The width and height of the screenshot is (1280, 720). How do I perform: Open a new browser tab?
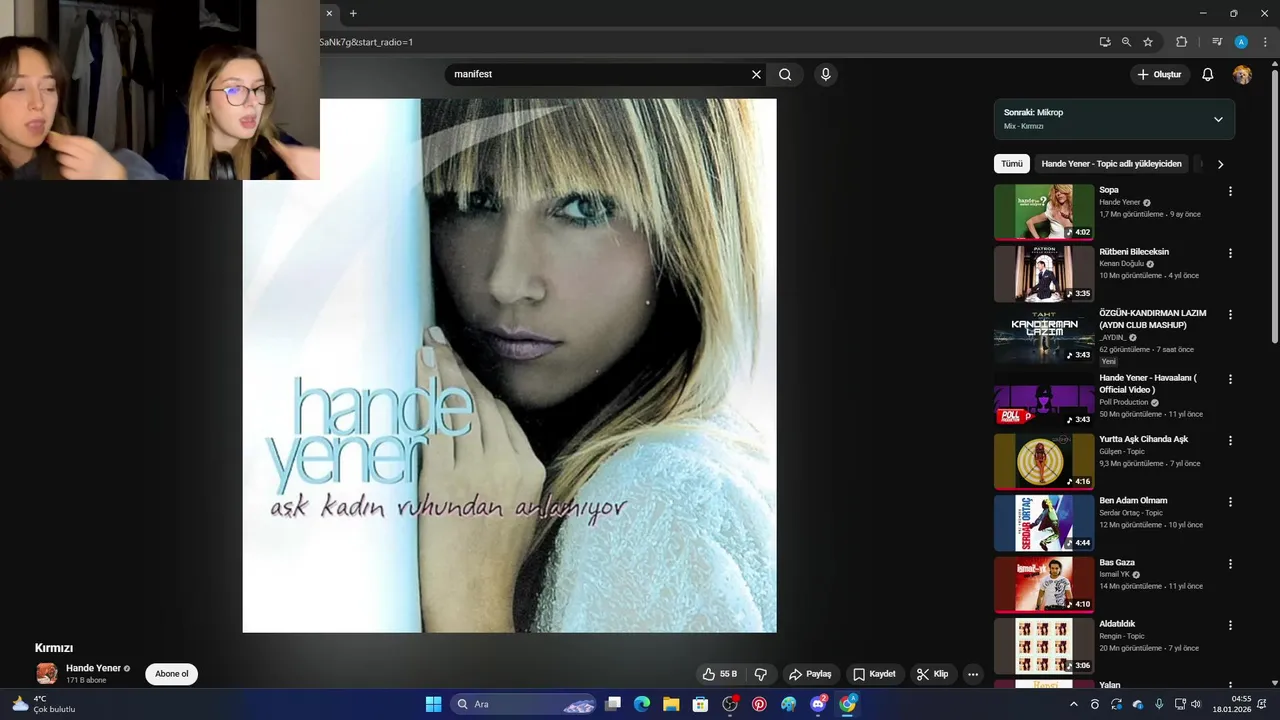click(353, 13)
